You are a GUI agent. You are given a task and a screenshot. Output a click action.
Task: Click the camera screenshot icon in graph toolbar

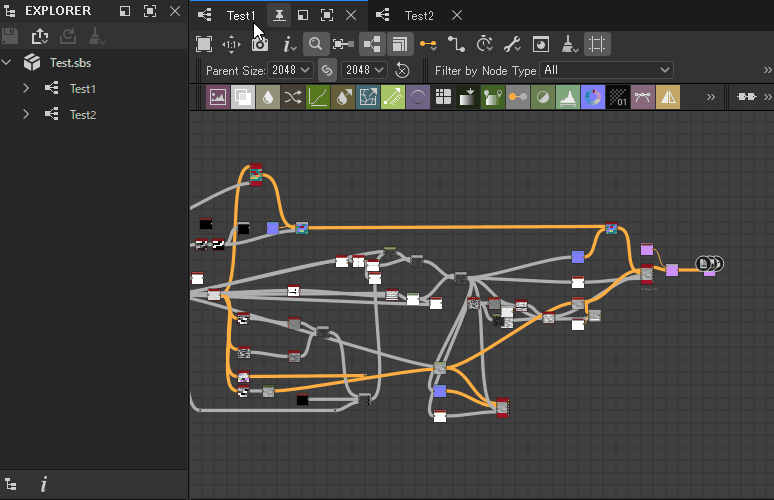point(260,44)
